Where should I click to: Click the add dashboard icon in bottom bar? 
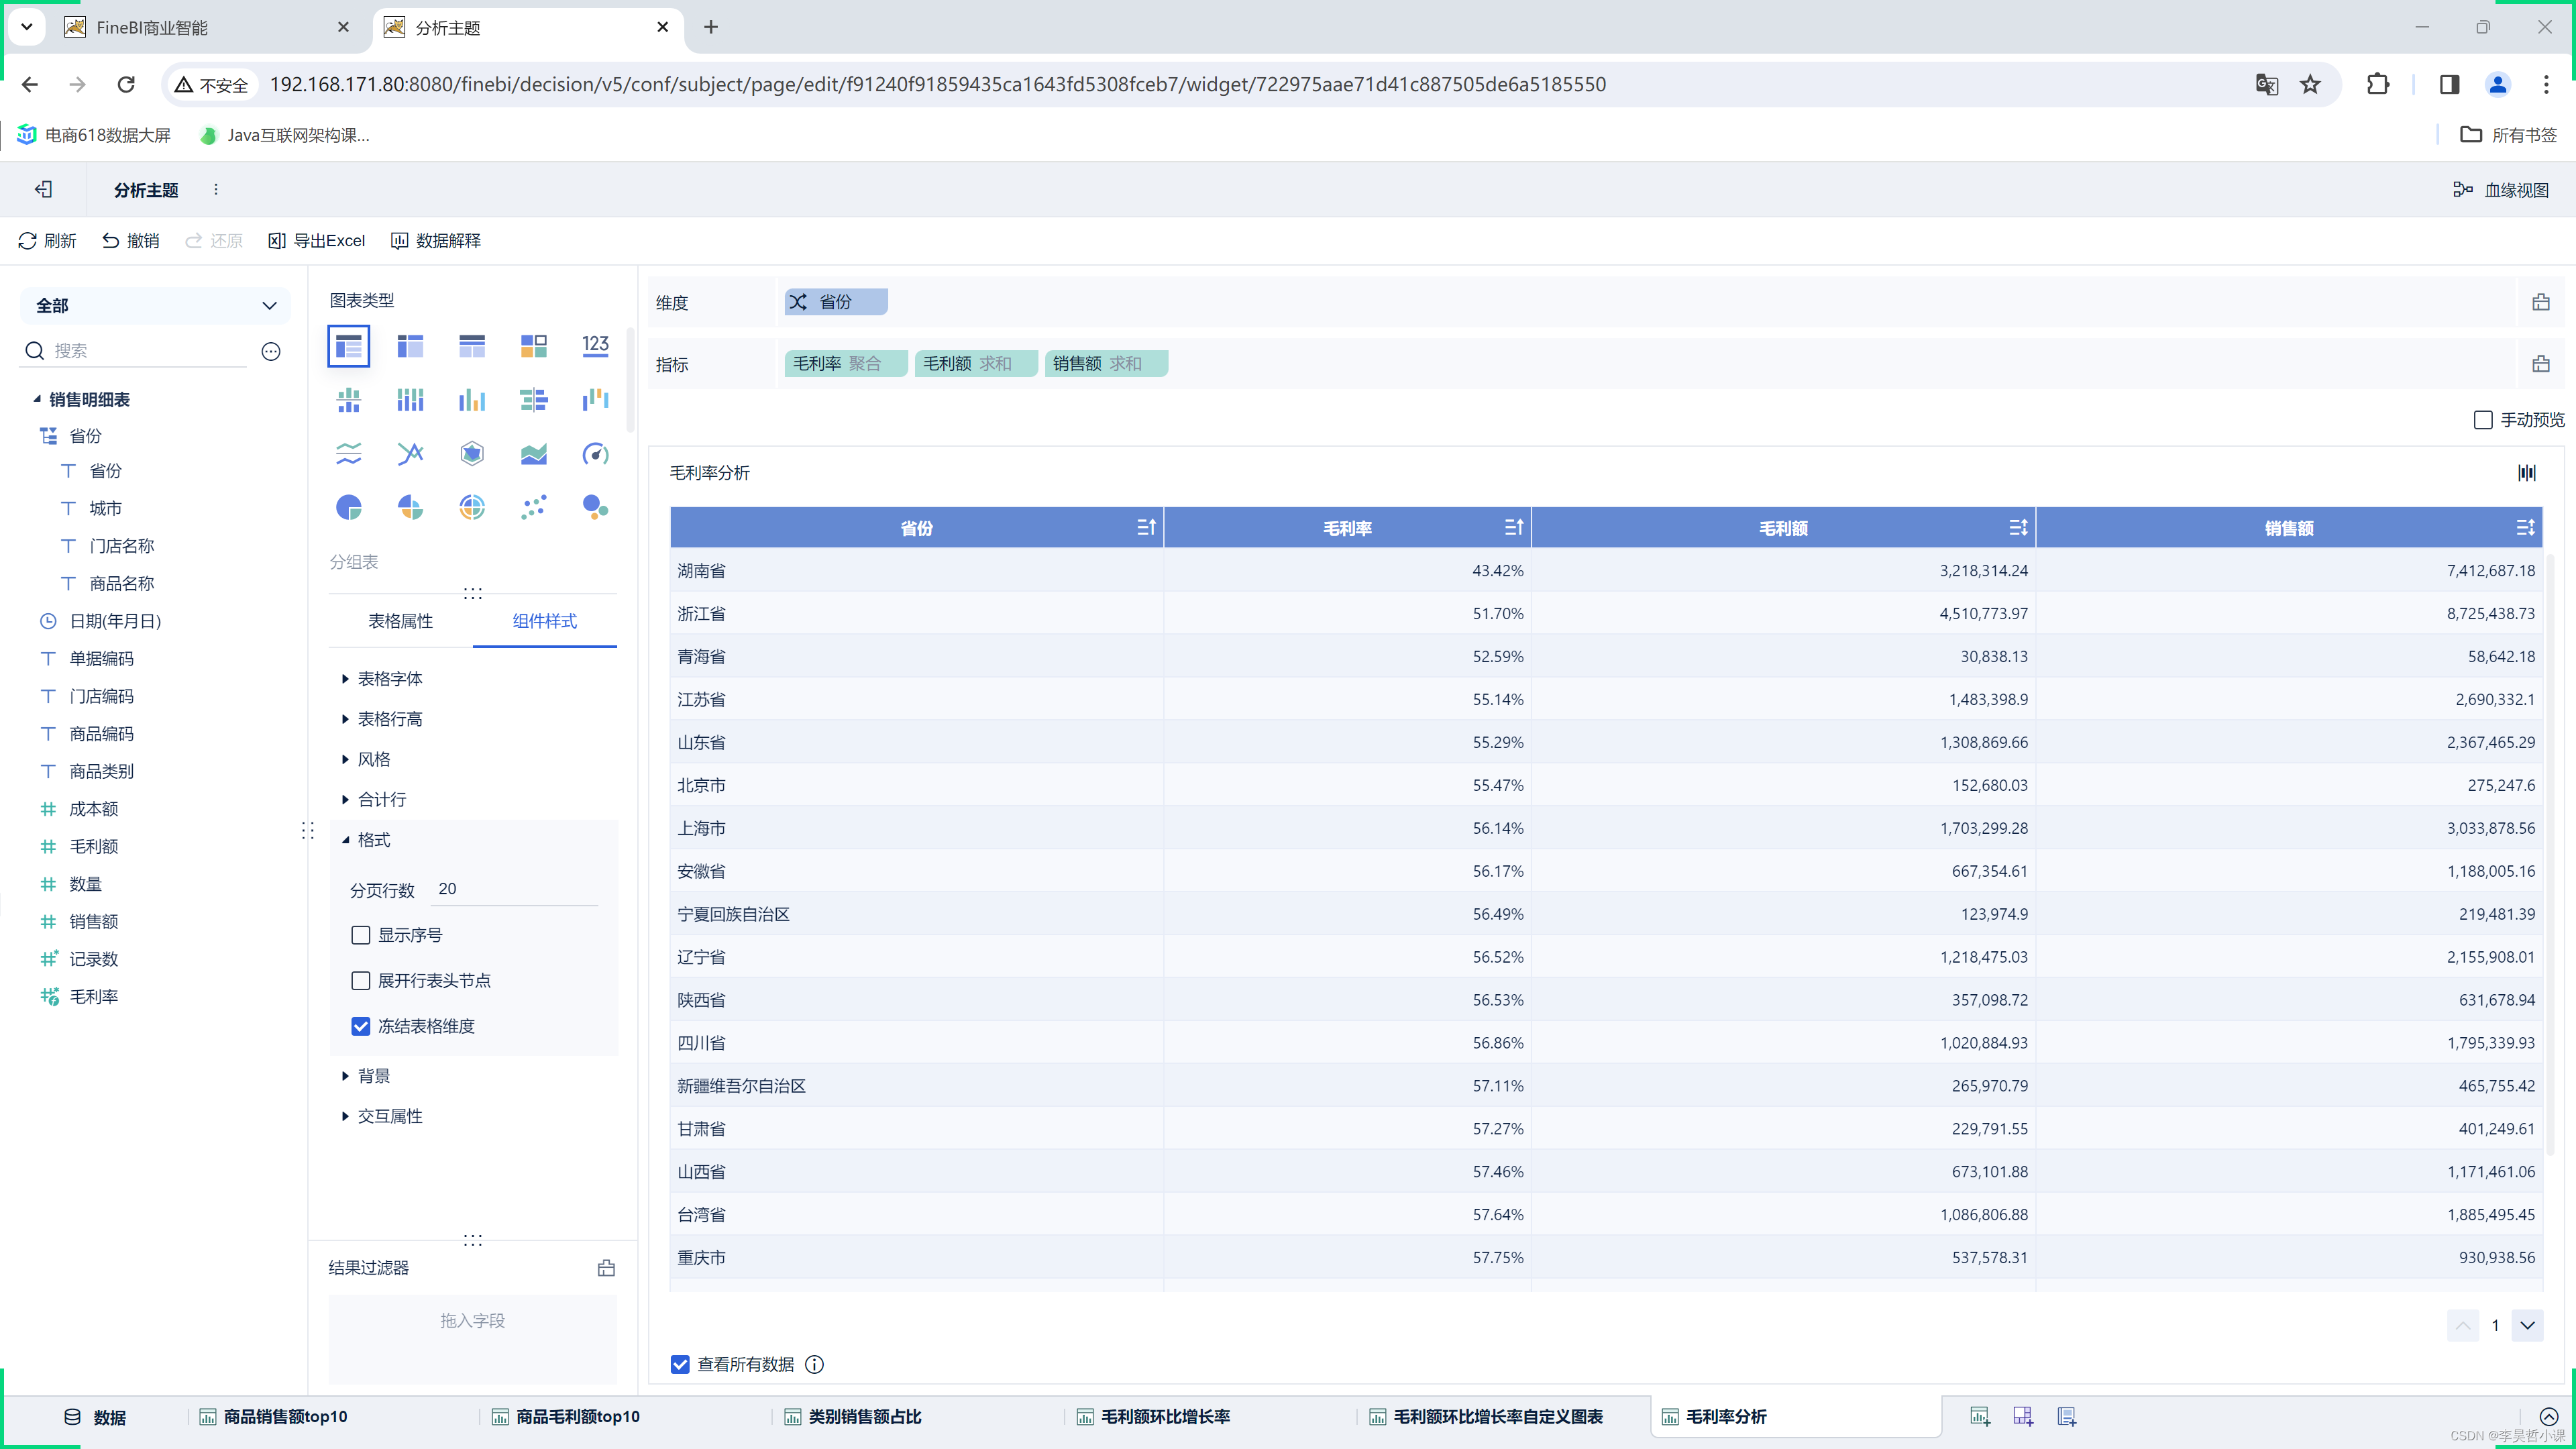(2023, 1416)
